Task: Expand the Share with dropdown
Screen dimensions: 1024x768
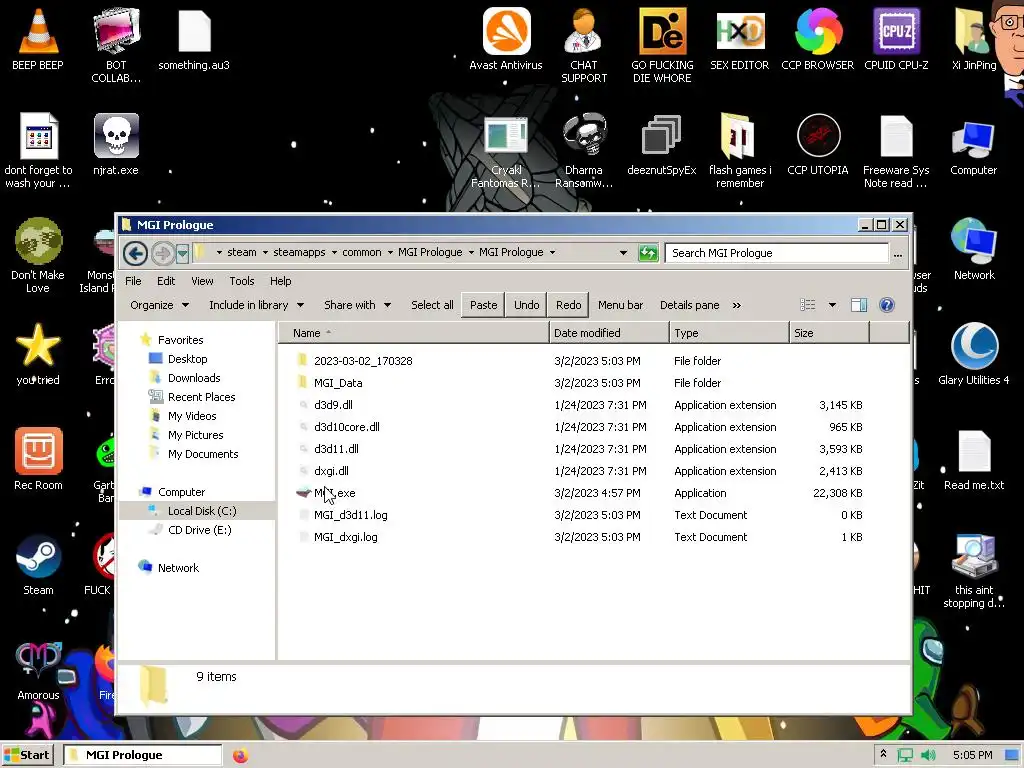Action: coord(357,305)
